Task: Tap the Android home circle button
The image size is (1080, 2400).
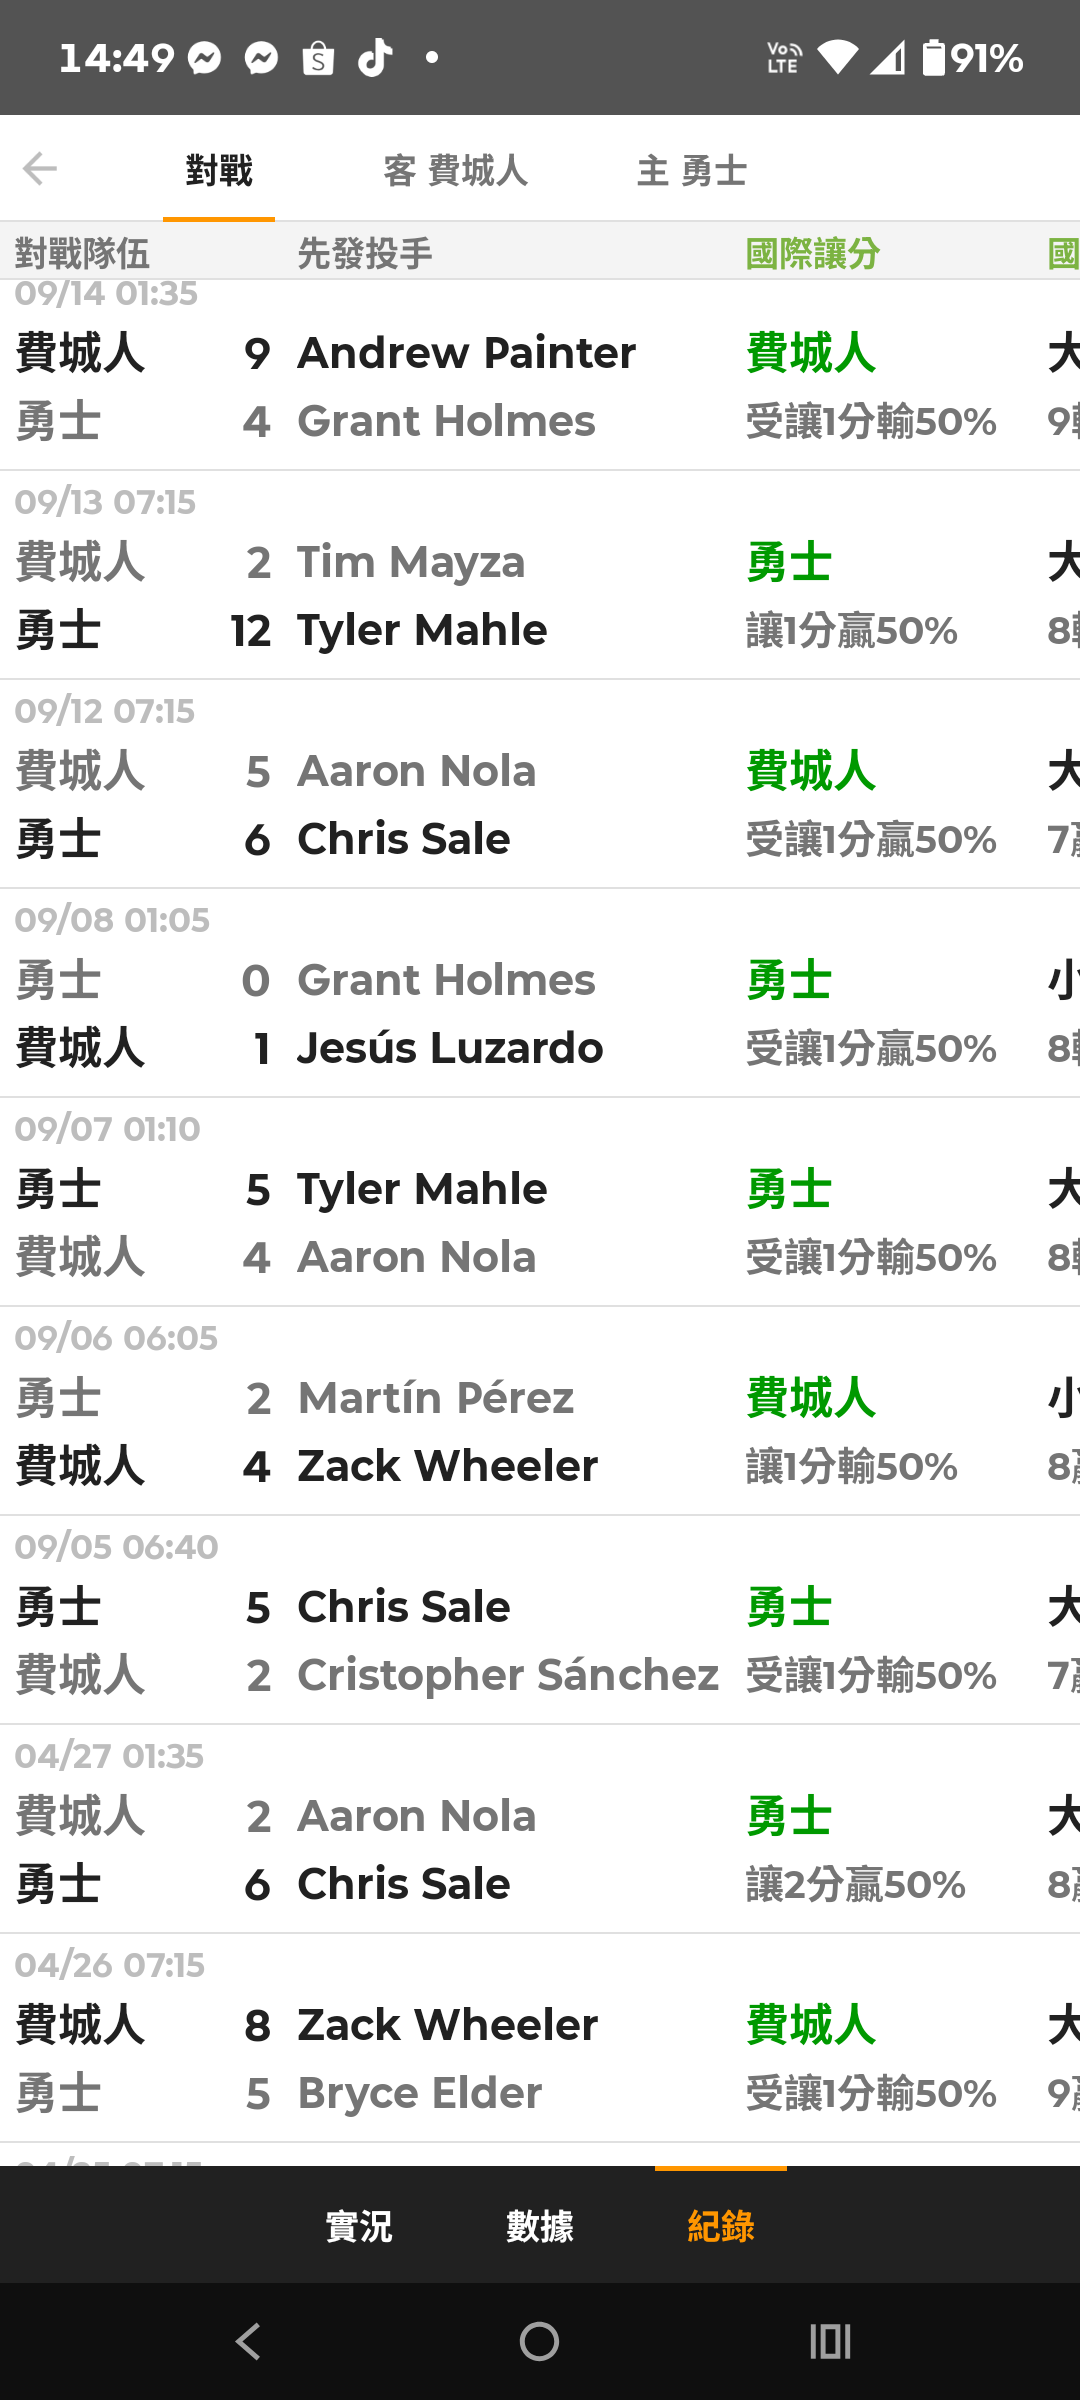Action: point(540,2341)
